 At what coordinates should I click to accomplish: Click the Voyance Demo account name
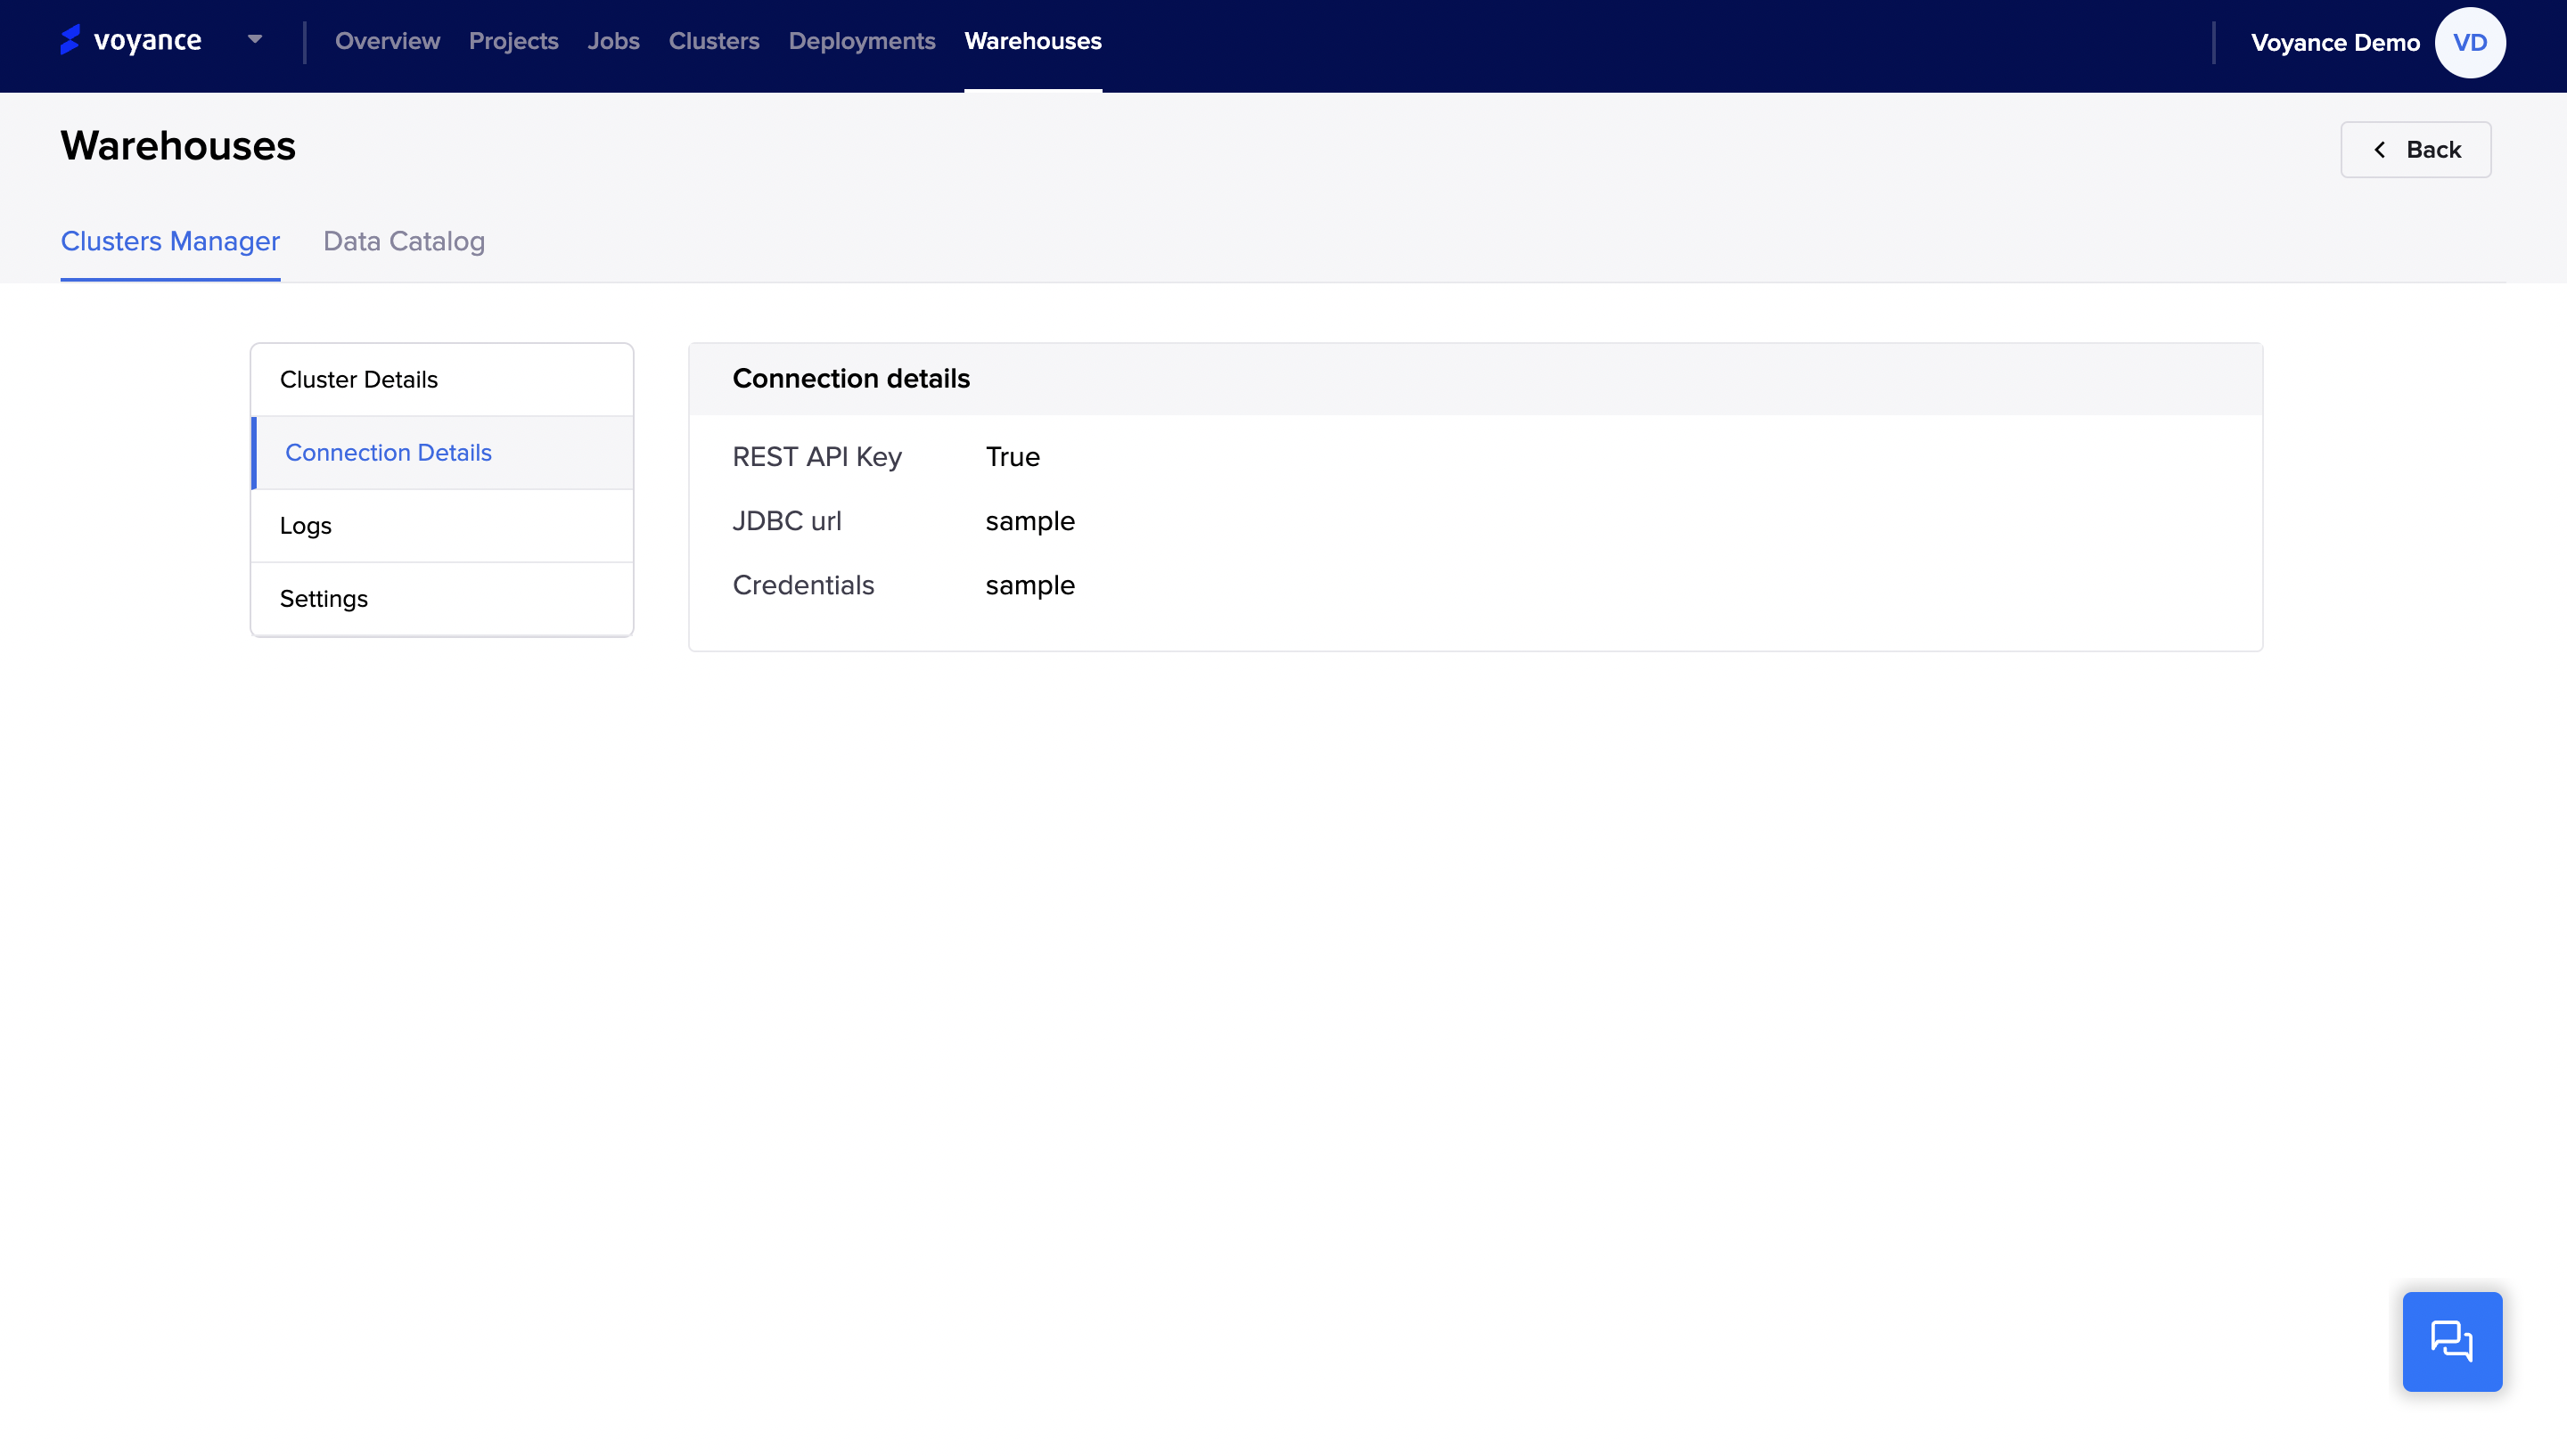pos(2334,43)
